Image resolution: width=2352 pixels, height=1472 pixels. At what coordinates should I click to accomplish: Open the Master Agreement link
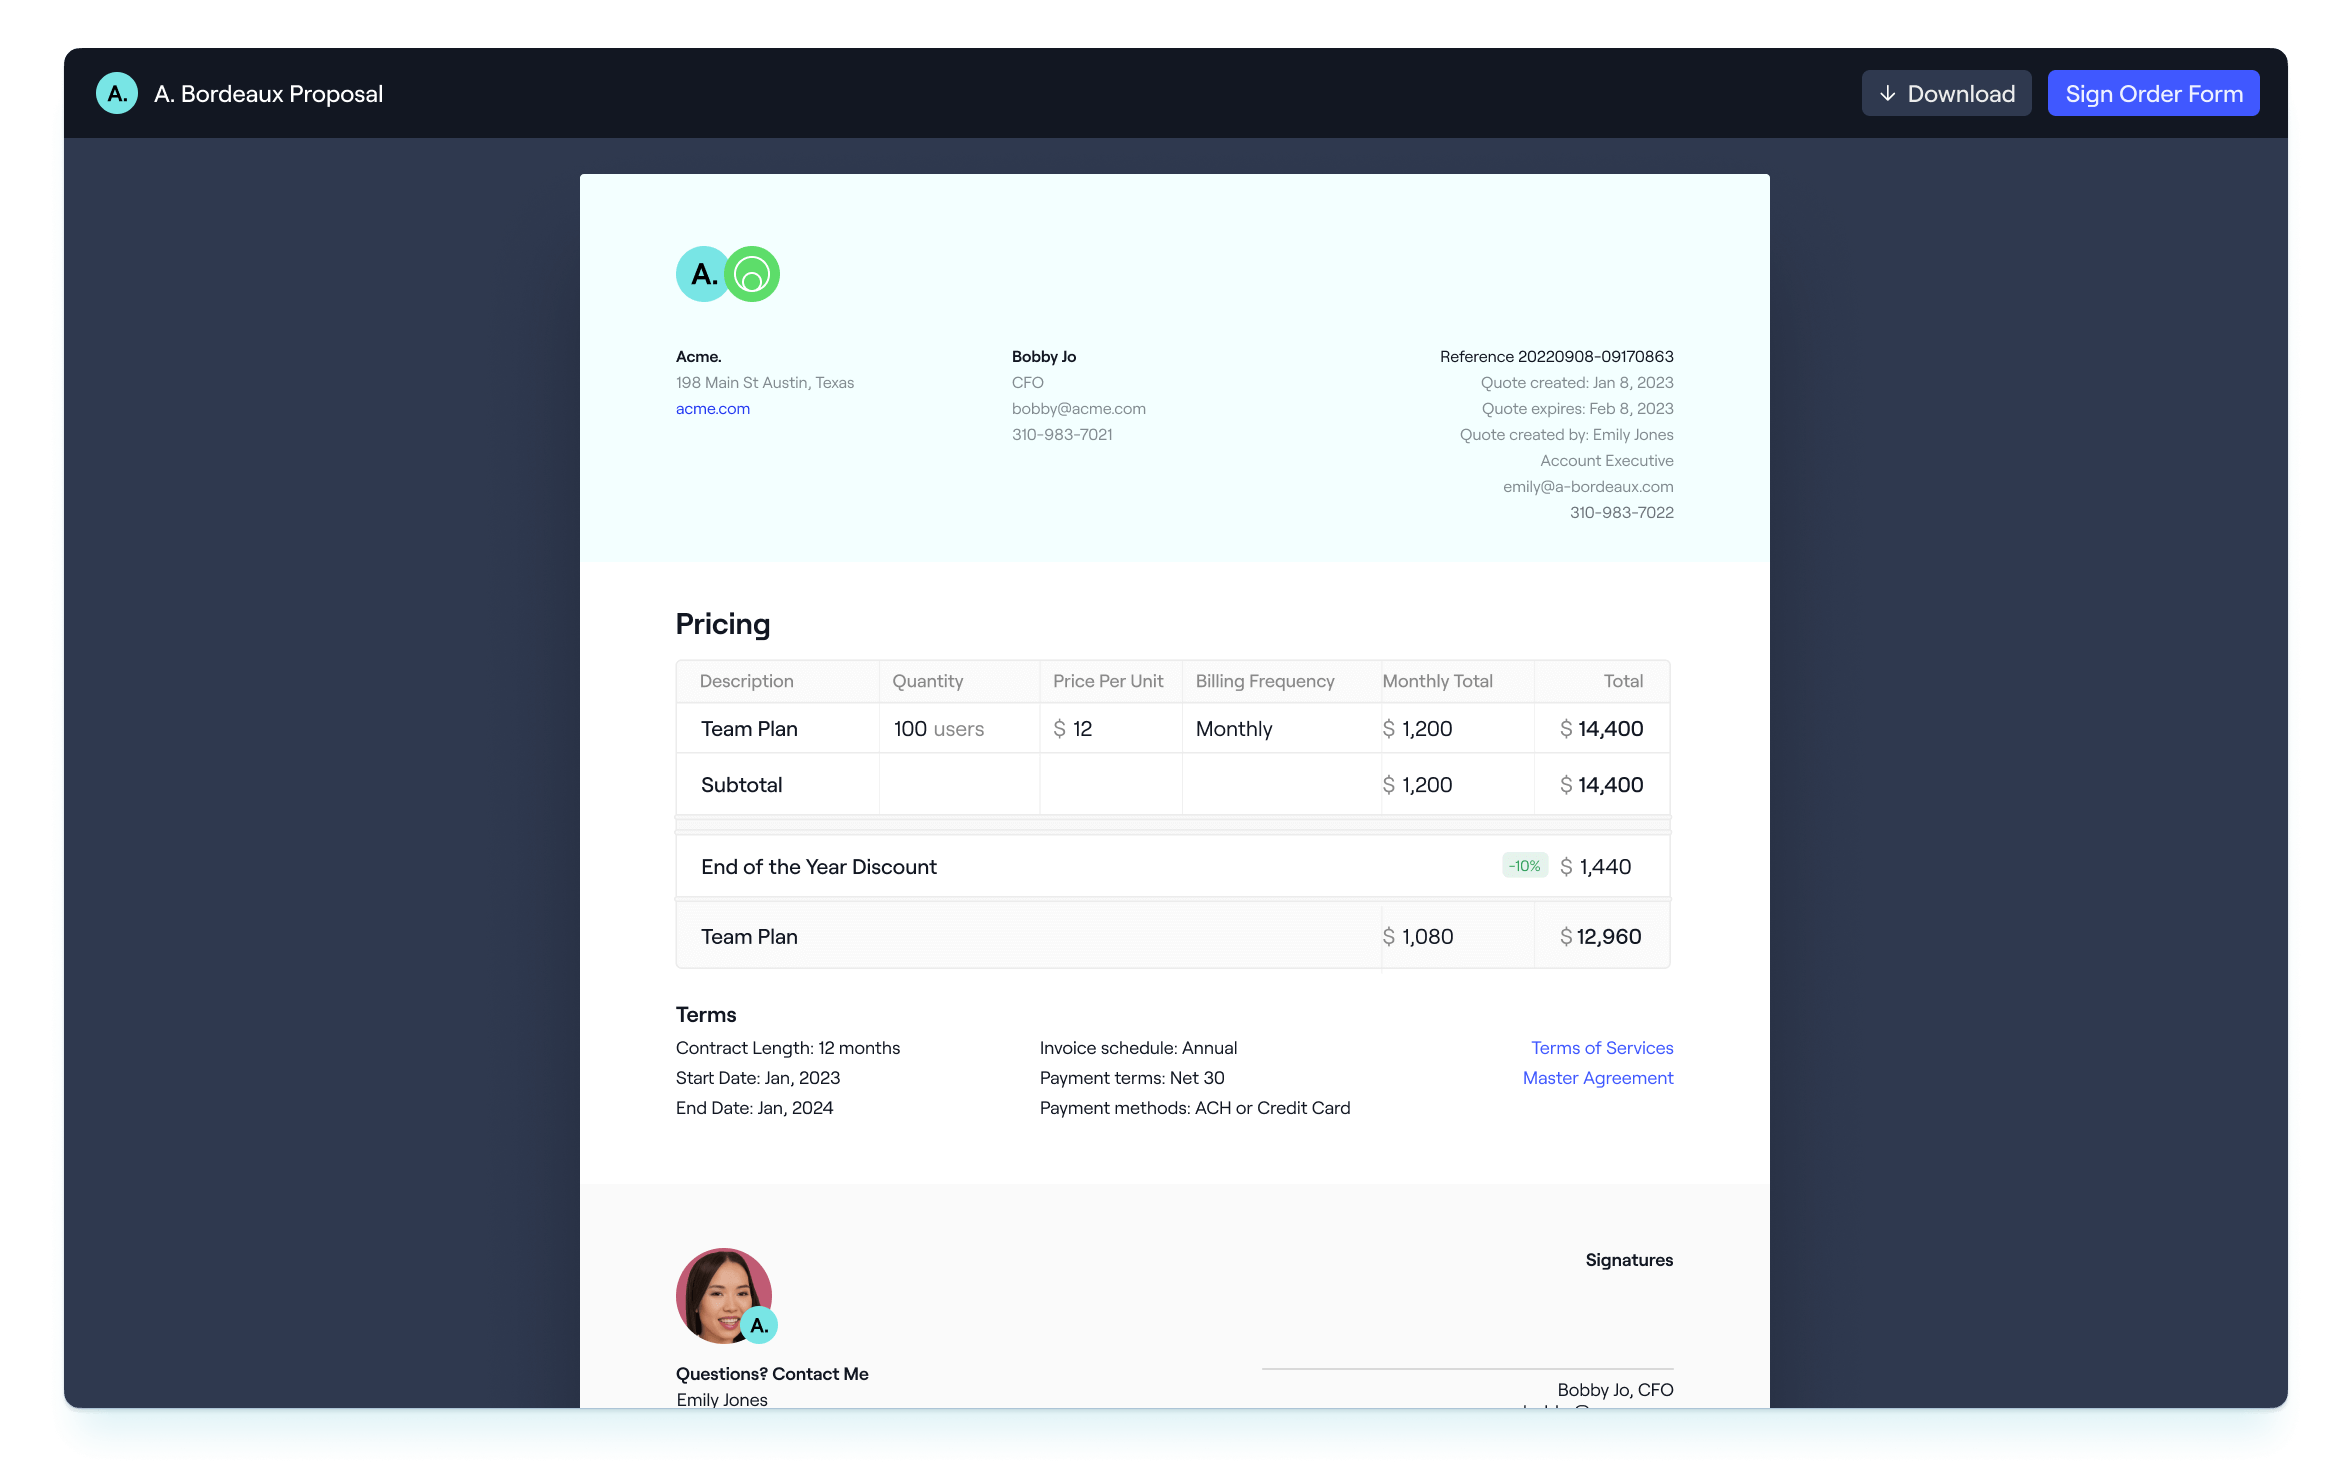pyautogui.click(x=1597, y=1078)
